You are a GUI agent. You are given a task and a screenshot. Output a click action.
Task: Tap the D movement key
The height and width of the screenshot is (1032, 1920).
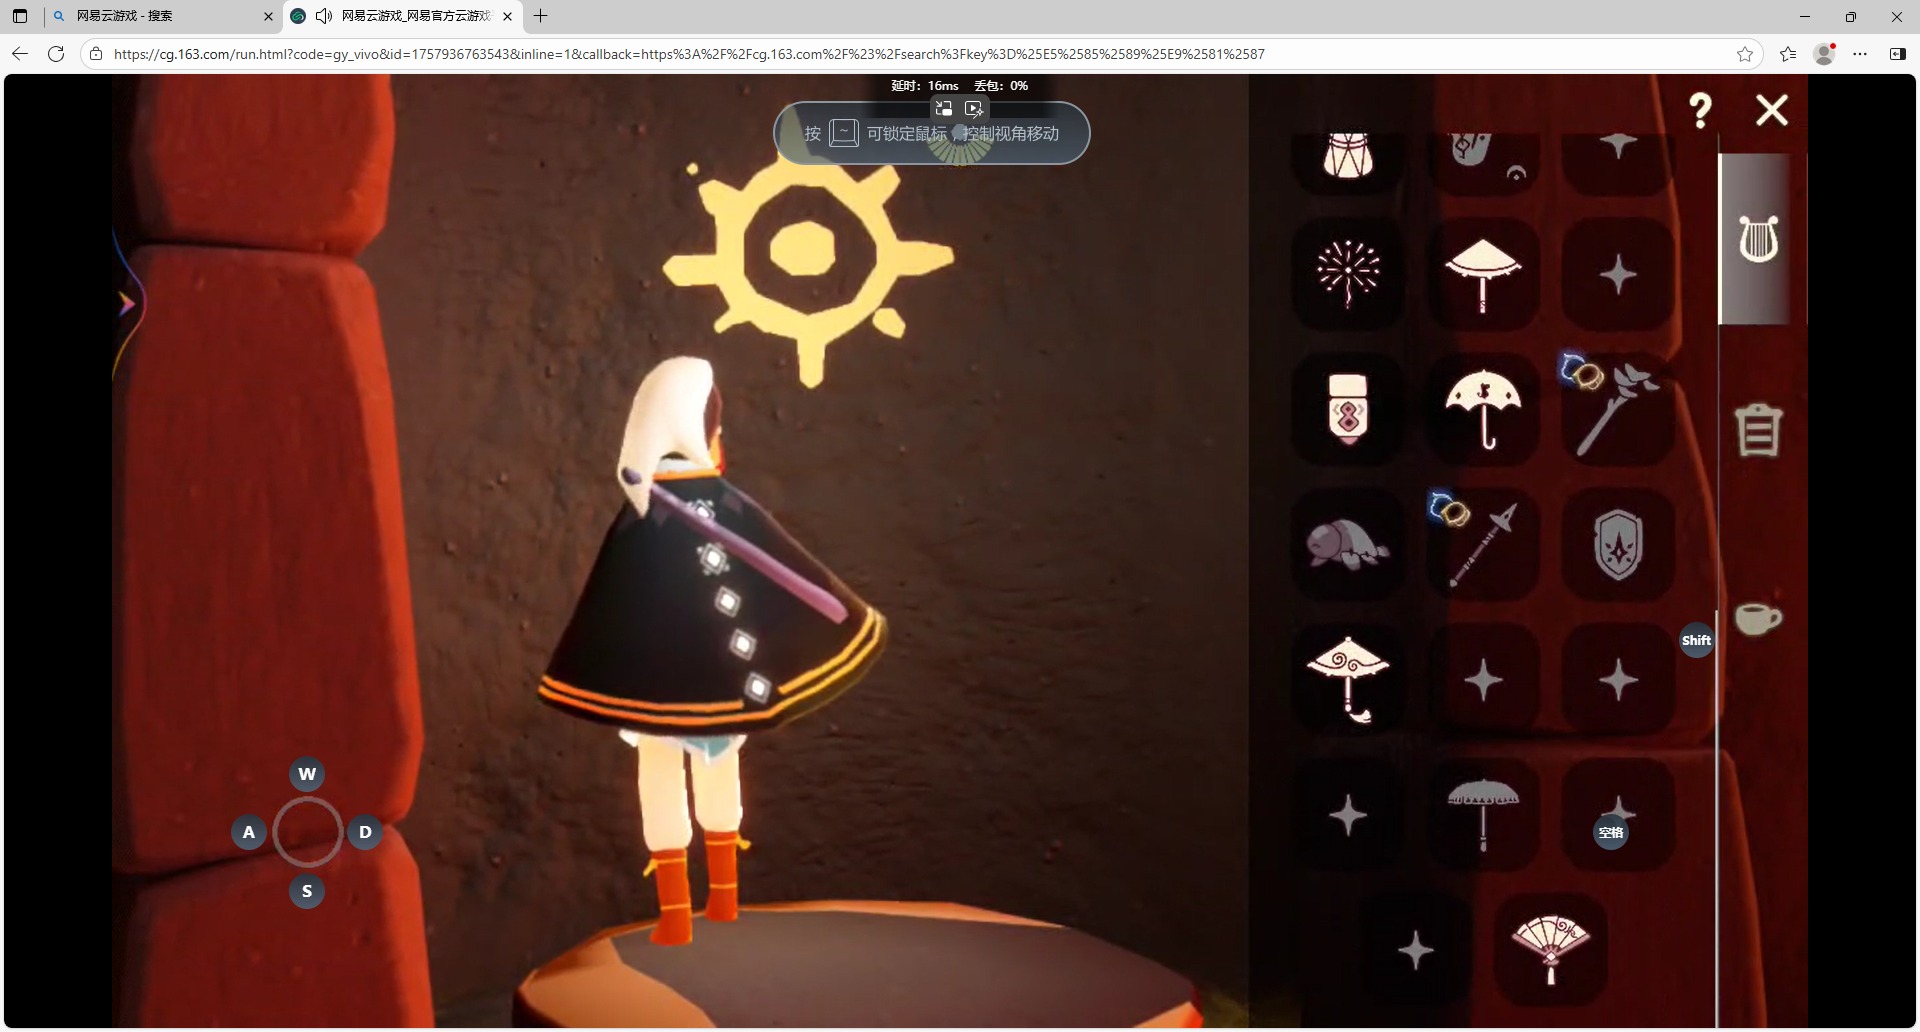pos(365,832)
